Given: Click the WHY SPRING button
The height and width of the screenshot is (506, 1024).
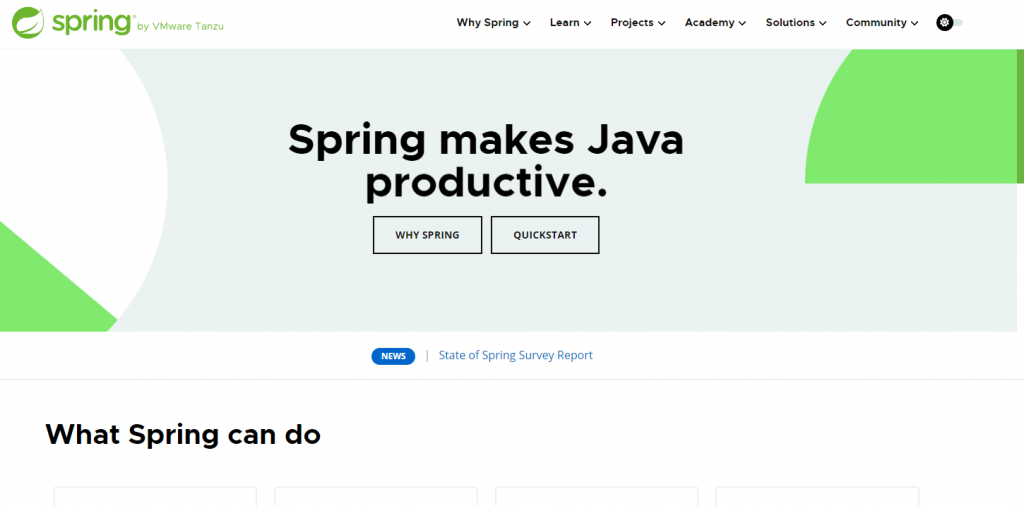Looking at the screenshot, I should point(428,235).
